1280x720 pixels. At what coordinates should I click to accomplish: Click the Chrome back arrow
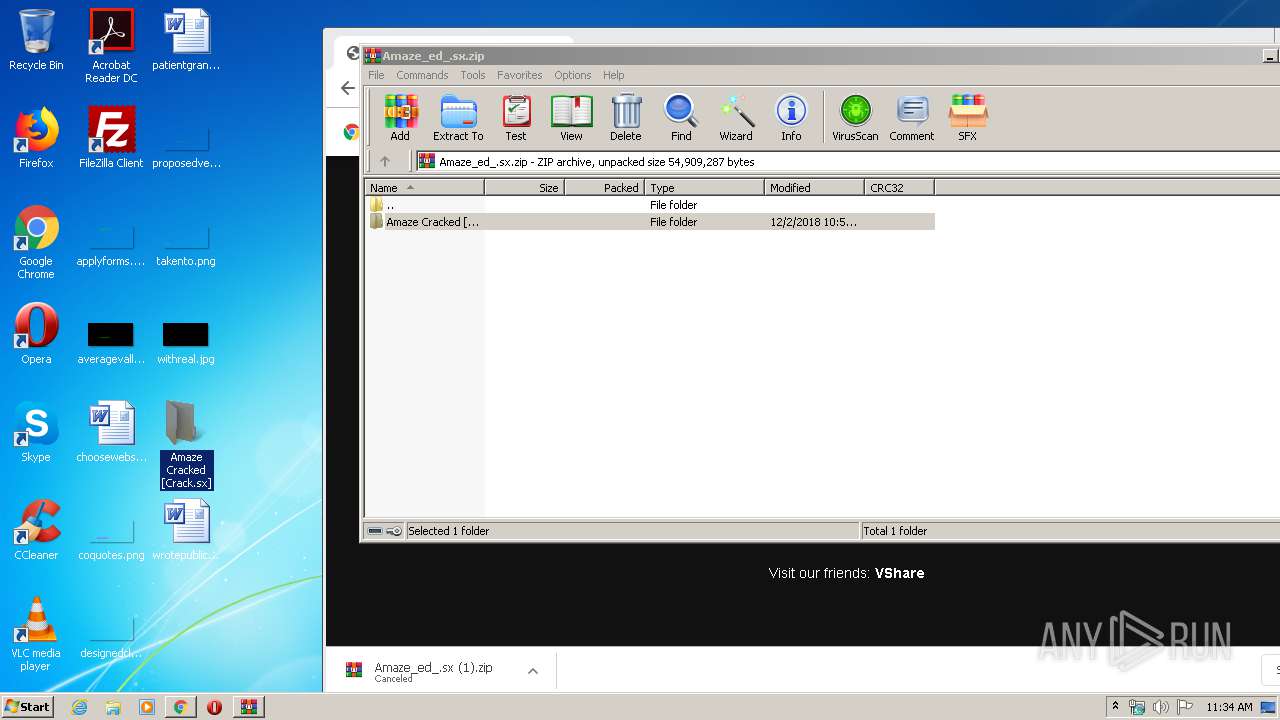pos(348,88)
